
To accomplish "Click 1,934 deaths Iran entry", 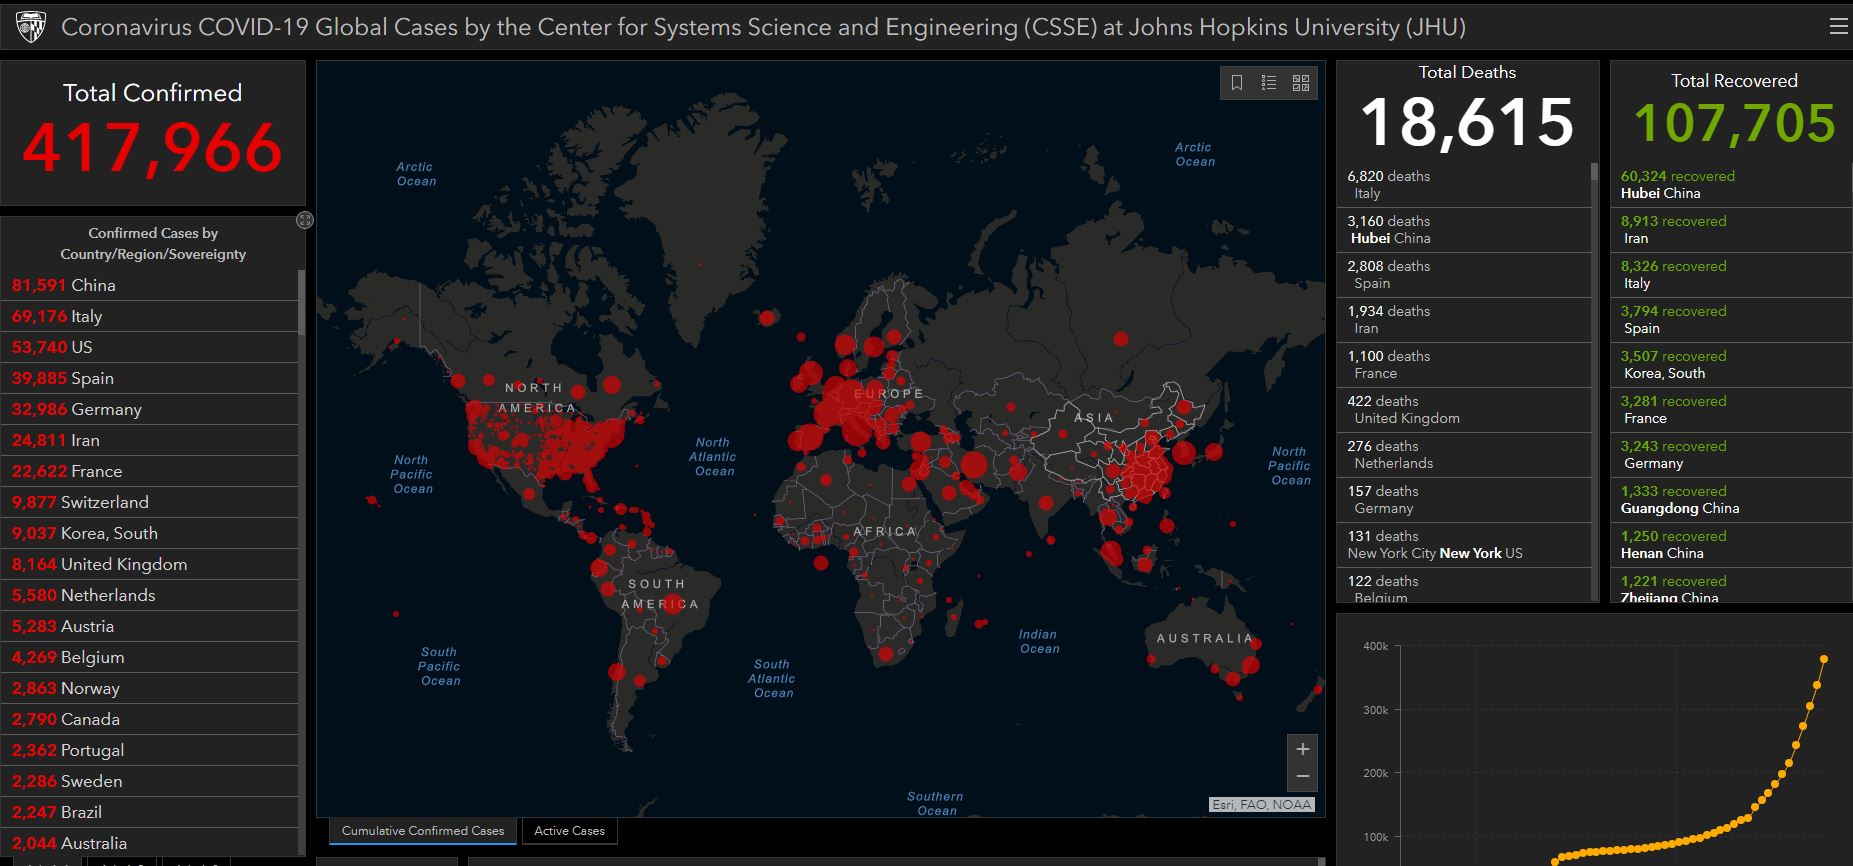I will [x=1463, y=320].
